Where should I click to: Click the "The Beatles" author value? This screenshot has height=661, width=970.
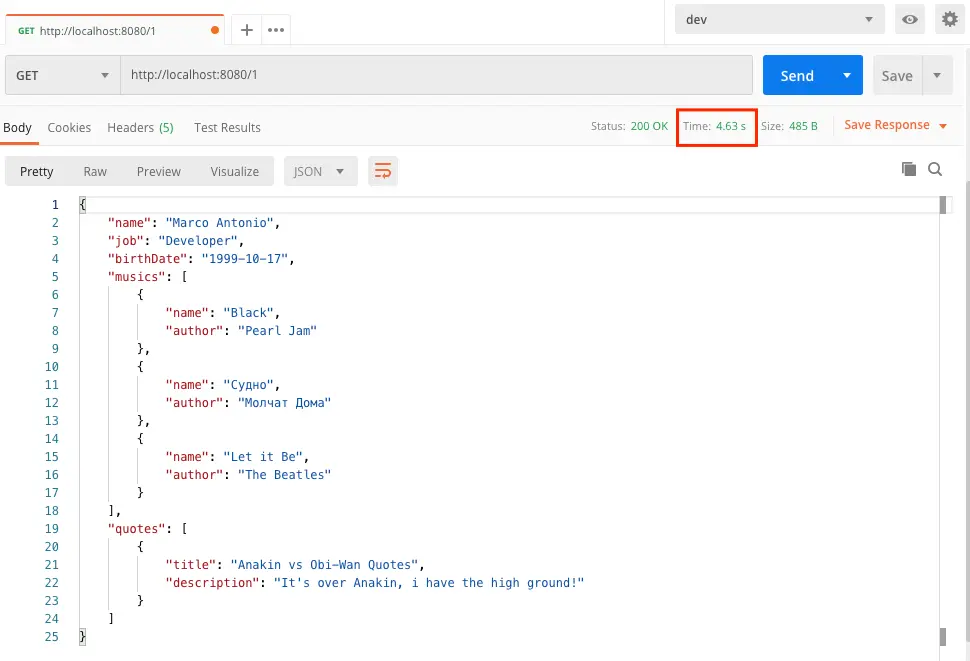[285, 475]
